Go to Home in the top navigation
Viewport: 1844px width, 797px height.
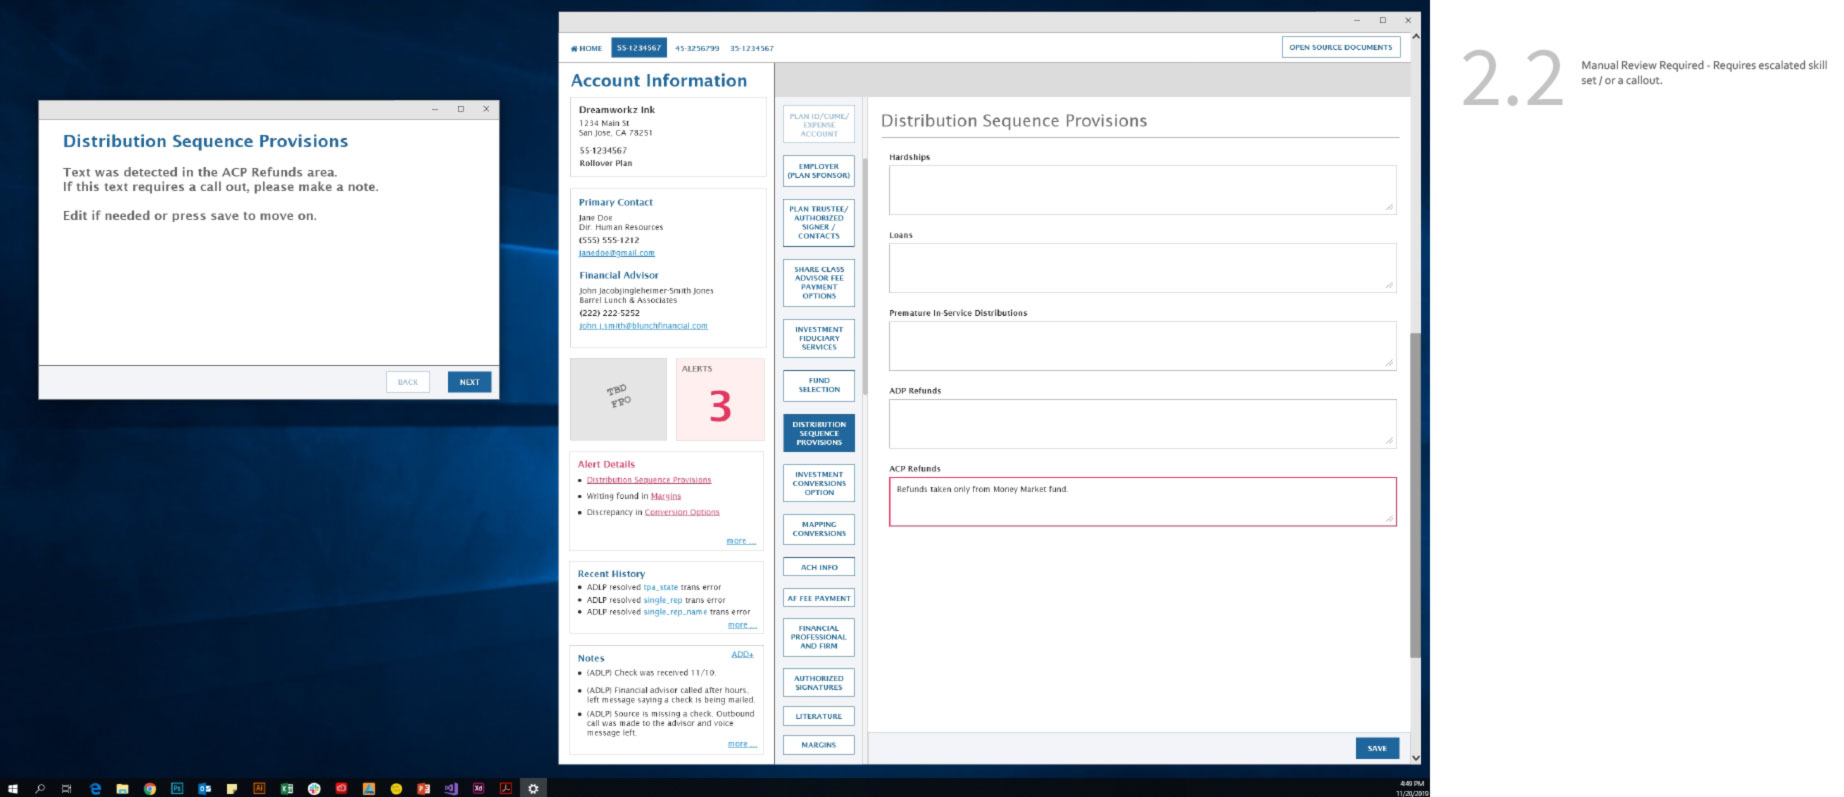(586, 48)
